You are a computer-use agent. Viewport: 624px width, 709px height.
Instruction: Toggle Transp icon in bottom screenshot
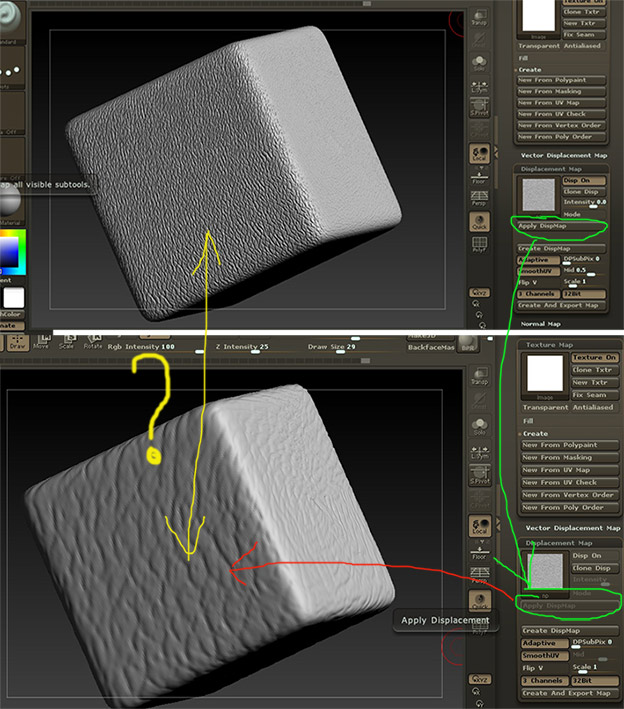(479, 376)
